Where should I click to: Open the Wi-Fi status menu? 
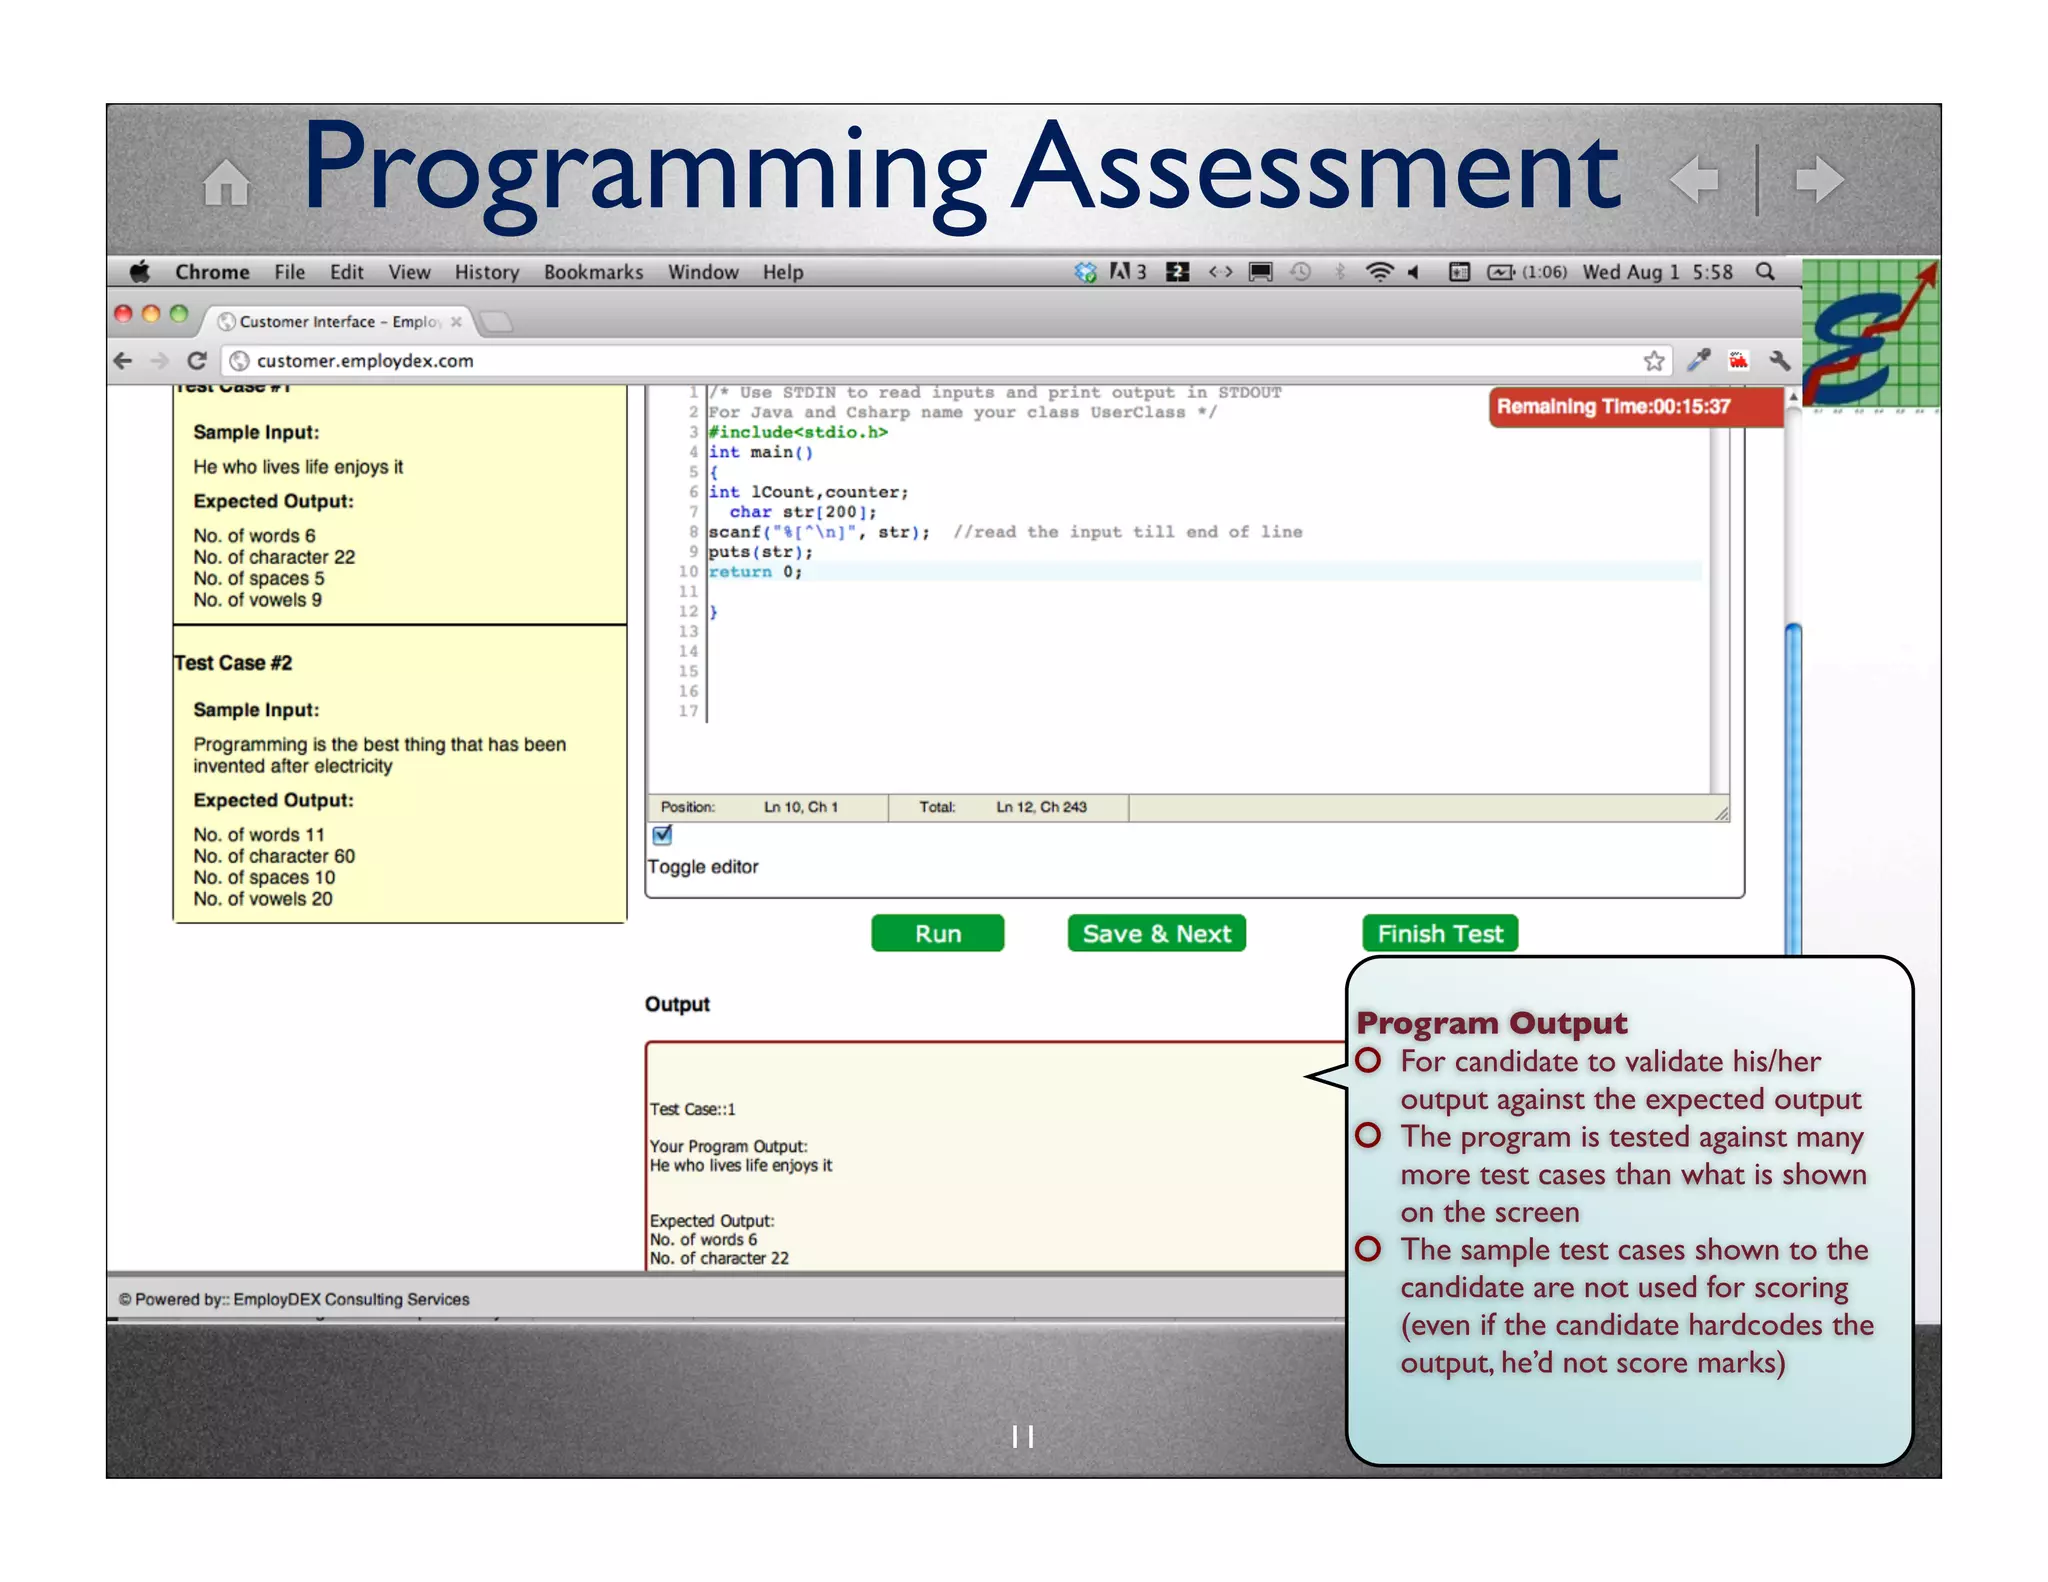pos(1380,272)
